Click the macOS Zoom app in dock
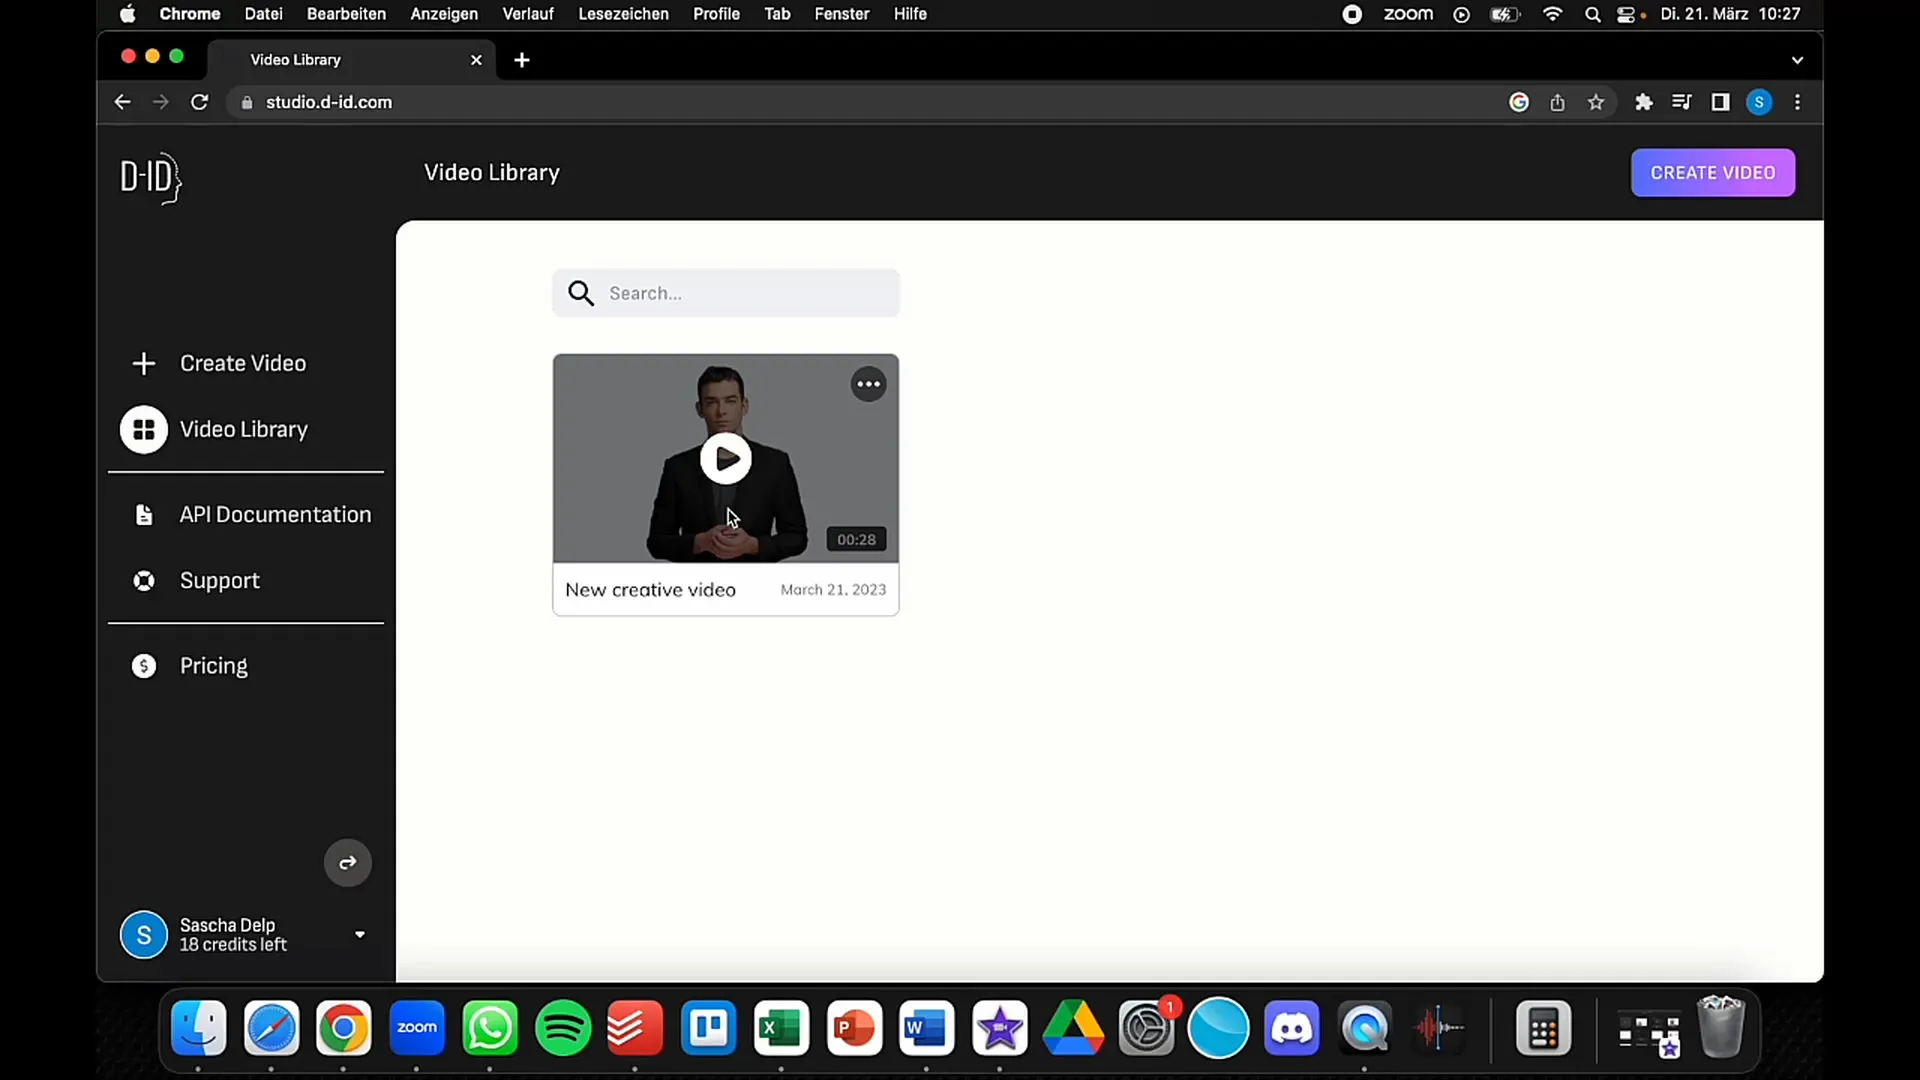1920x1080 pixels. coord(417,1029)
